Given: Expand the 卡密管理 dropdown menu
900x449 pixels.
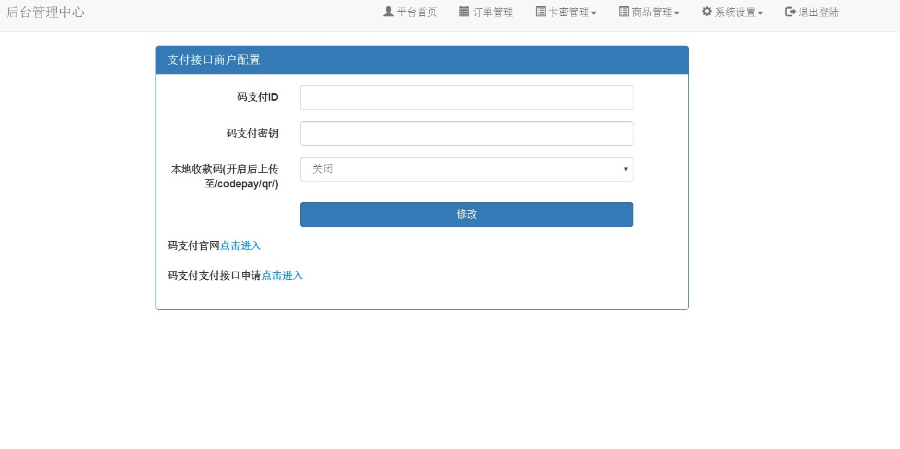Looking at the screenshot, I should 566,12.
